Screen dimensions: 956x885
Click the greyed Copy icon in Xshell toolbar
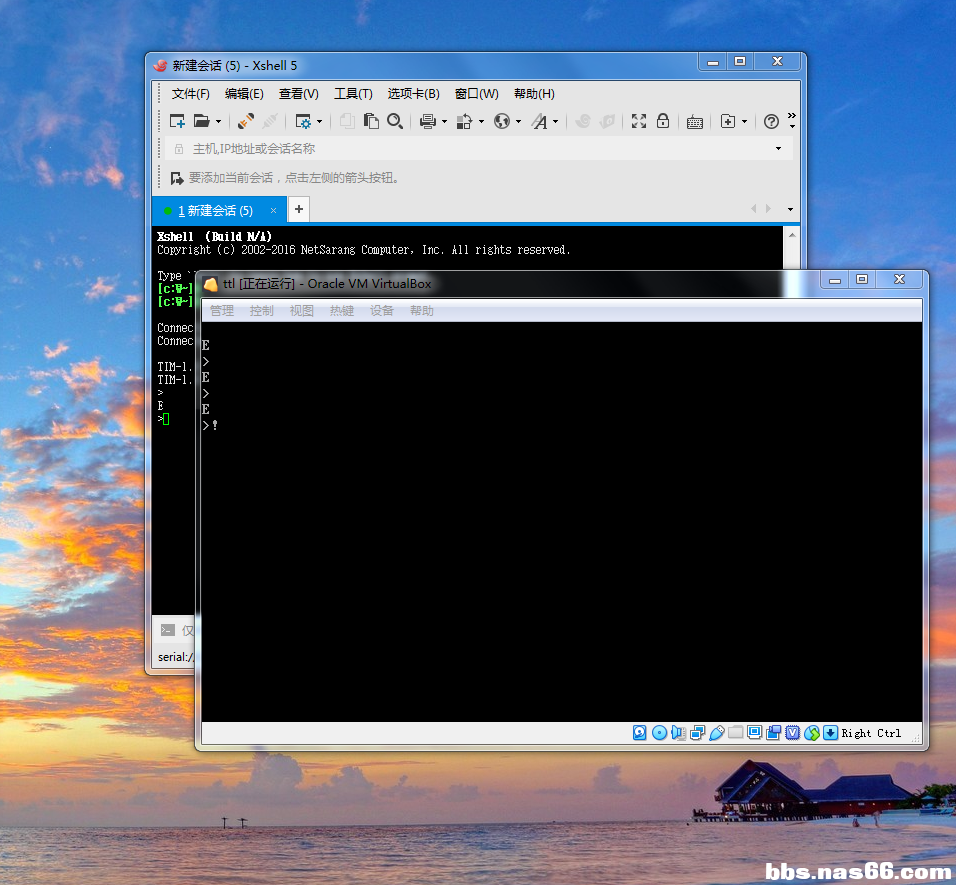(x=347, y=121)
